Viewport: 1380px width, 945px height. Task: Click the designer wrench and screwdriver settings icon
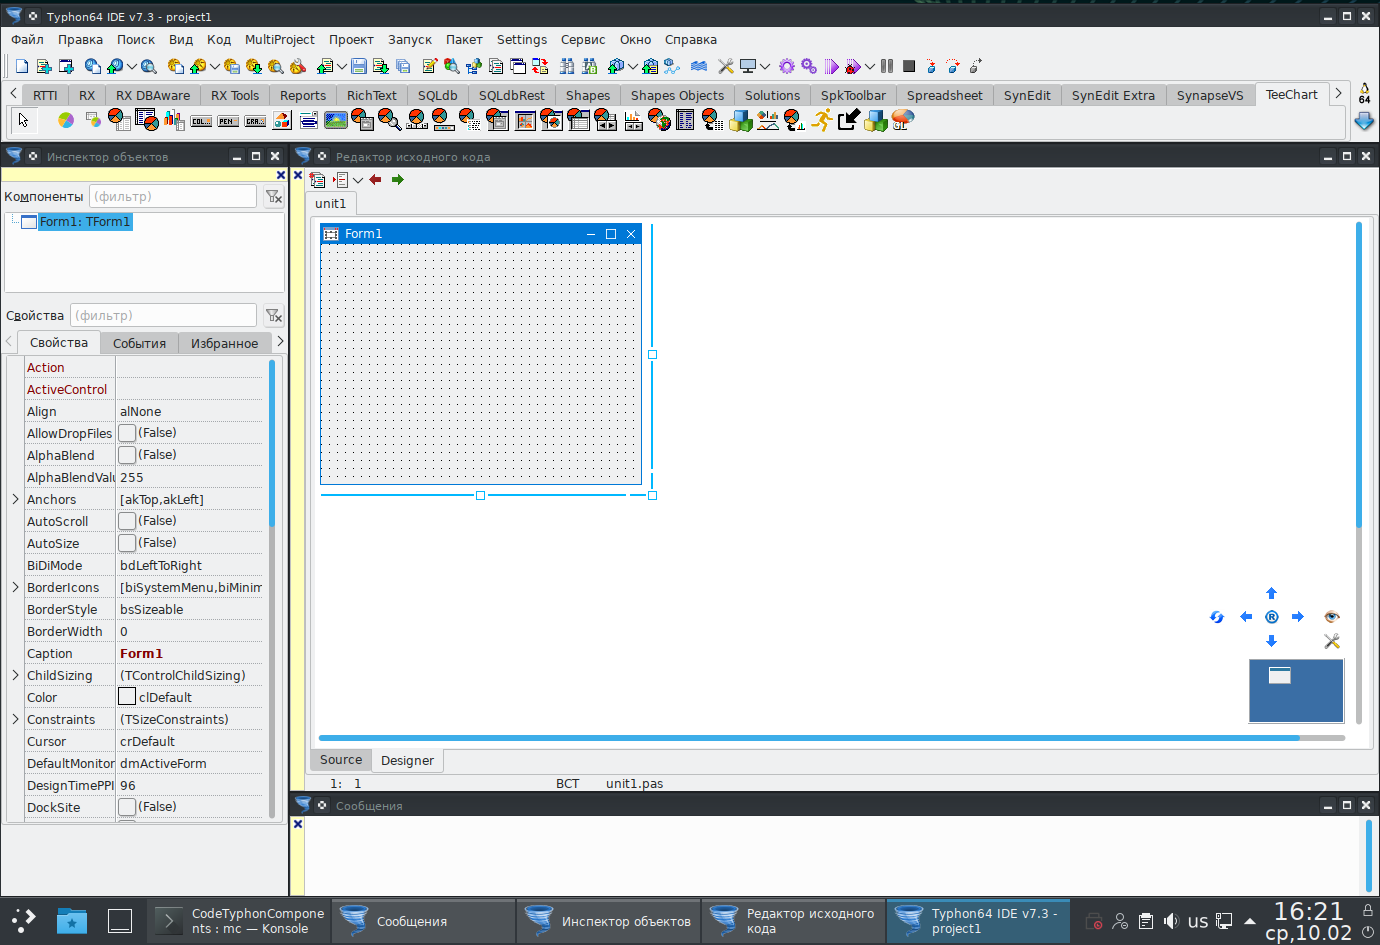1332,641
